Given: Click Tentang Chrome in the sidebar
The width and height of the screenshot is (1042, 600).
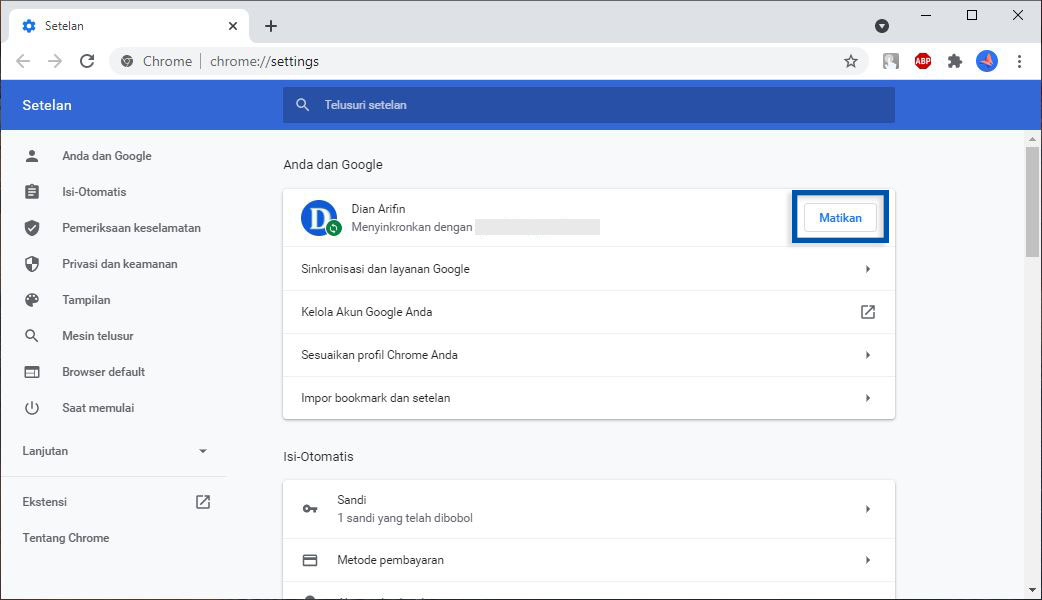Looking at the screenshot, I should [x=65, y=537].
